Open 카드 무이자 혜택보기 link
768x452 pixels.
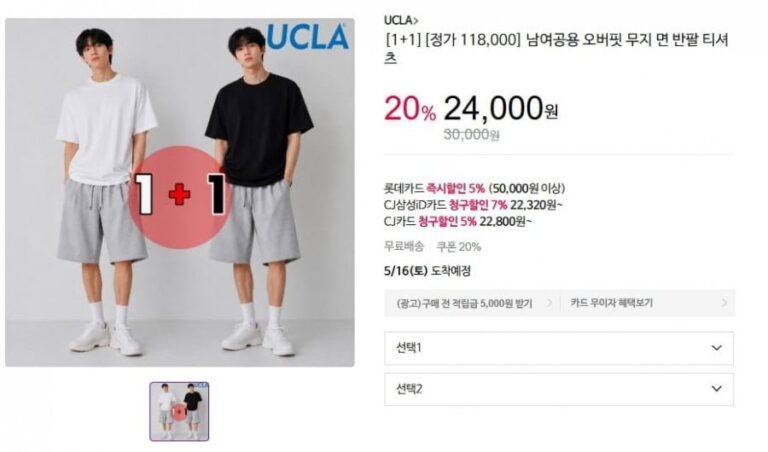[x=611, y=303]
